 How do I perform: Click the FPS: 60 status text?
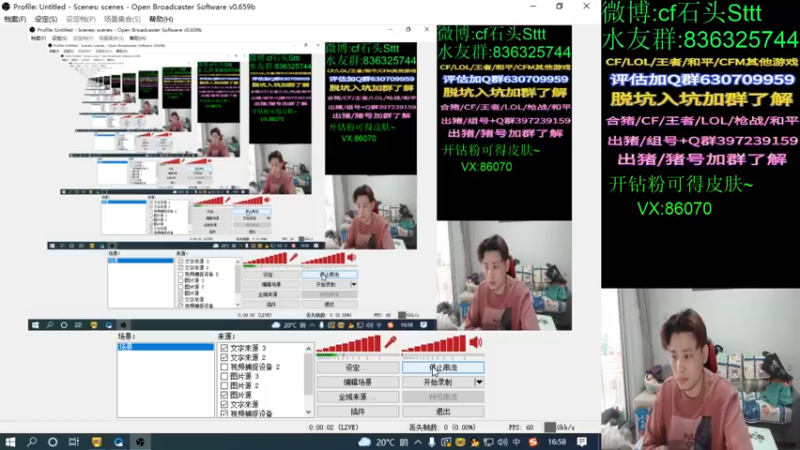click(521, 428)
